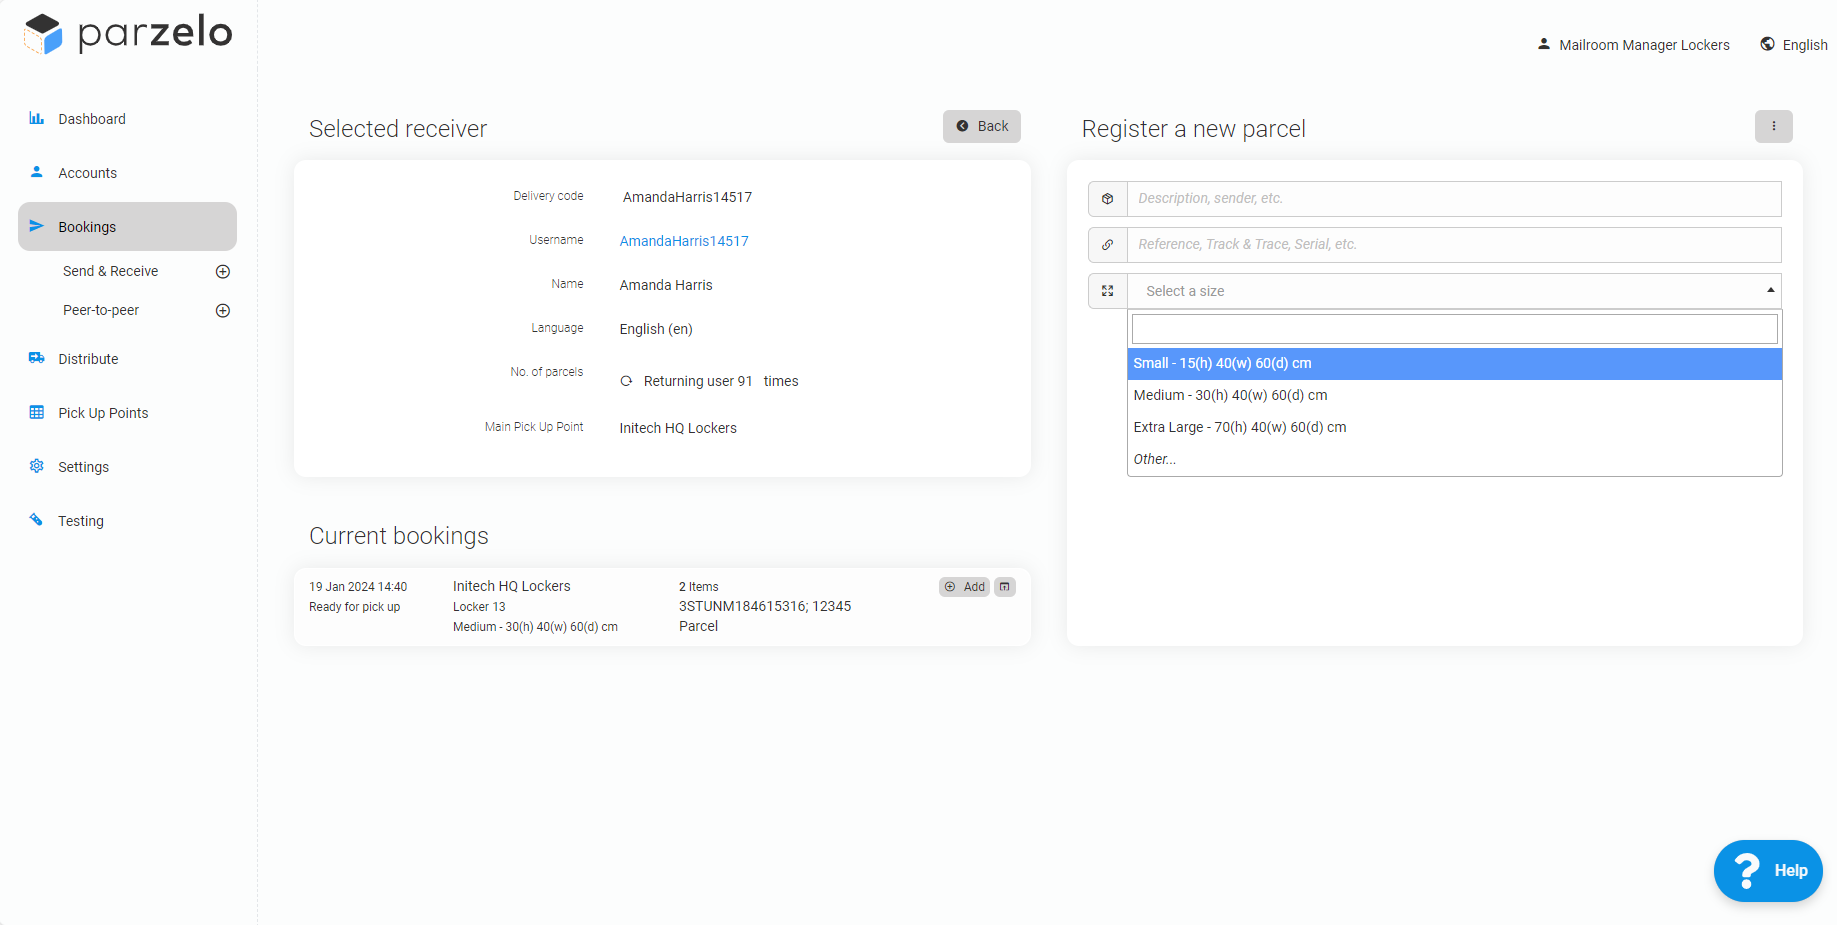1837x925 pixels.
Task: Choose Medium - 30(h) 40(w) 60(d) cm size option
Action: click(1454, 395)
